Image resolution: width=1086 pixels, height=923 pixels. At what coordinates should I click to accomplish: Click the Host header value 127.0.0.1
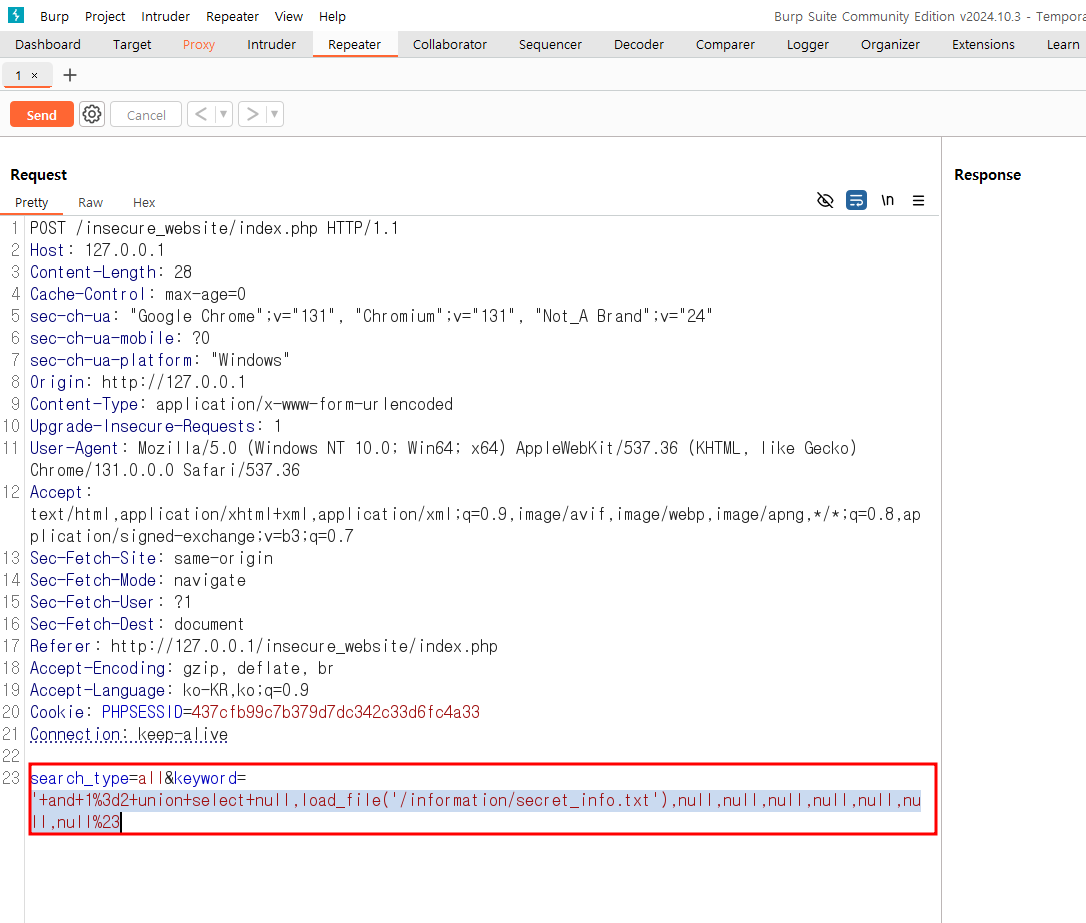point(125,250)
